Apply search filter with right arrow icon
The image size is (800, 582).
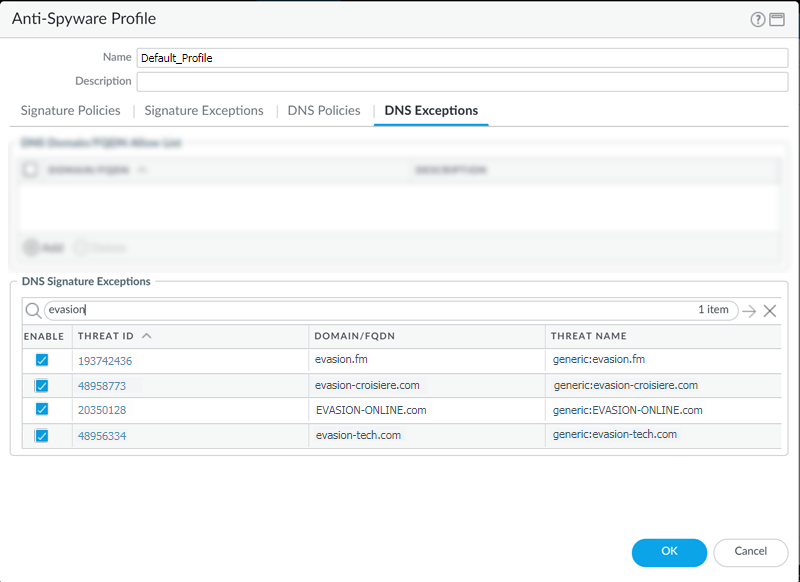pyautogui.click(x=749, y=311)
